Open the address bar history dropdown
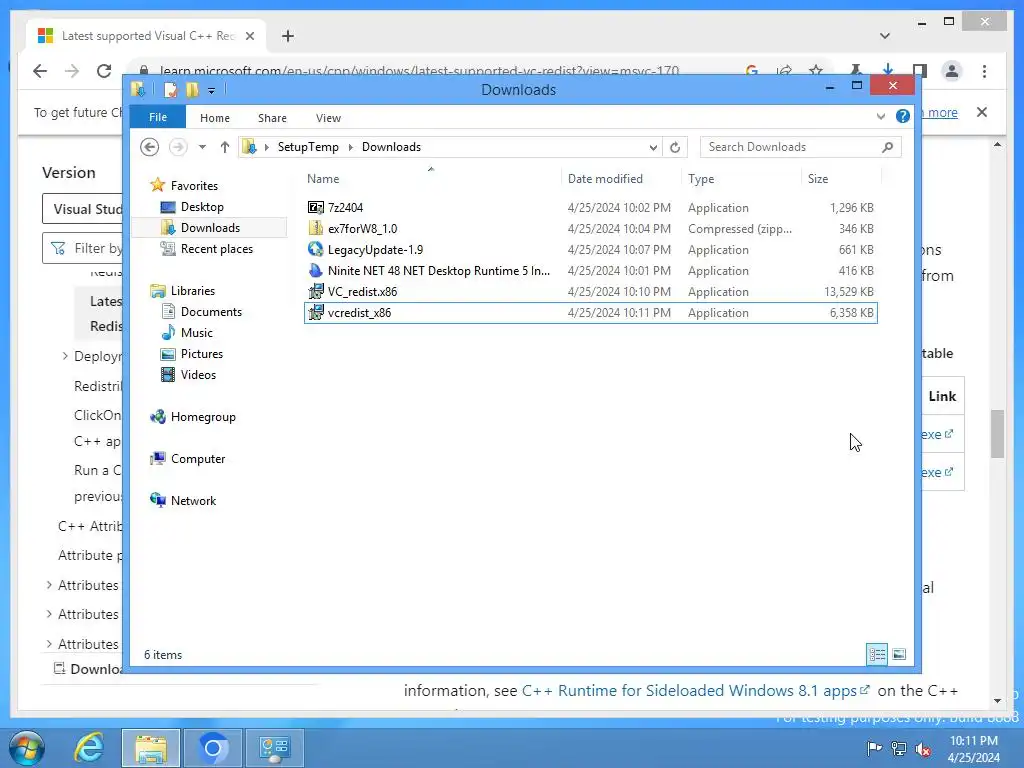Screen dimensions: 1024x768 click(653, 148)
